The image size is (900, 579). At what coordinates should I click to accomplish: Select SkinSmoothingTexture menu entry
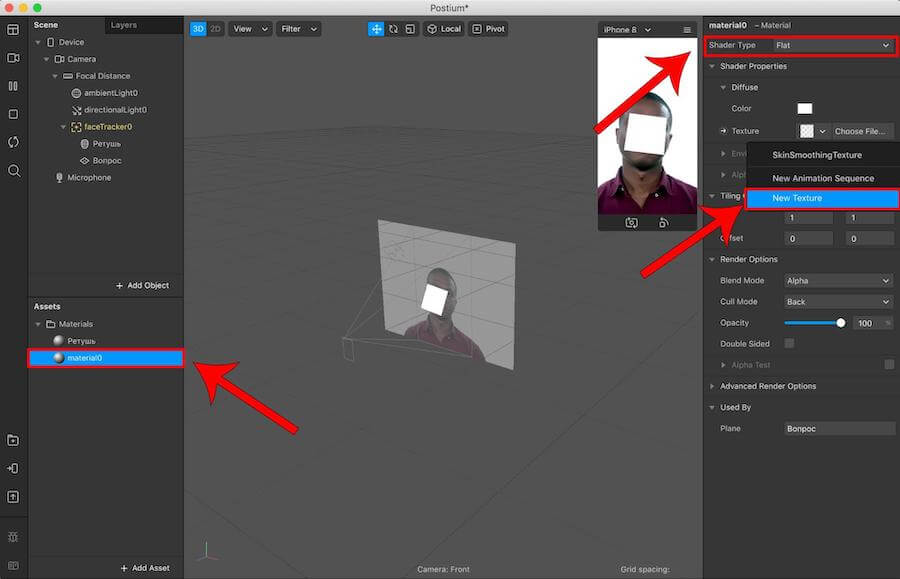coord(816,155)
